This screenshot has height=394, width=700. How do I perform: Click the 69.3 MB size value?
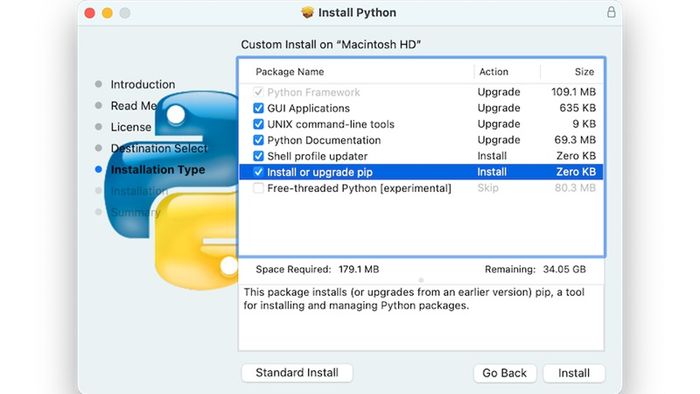click(575, 140)
